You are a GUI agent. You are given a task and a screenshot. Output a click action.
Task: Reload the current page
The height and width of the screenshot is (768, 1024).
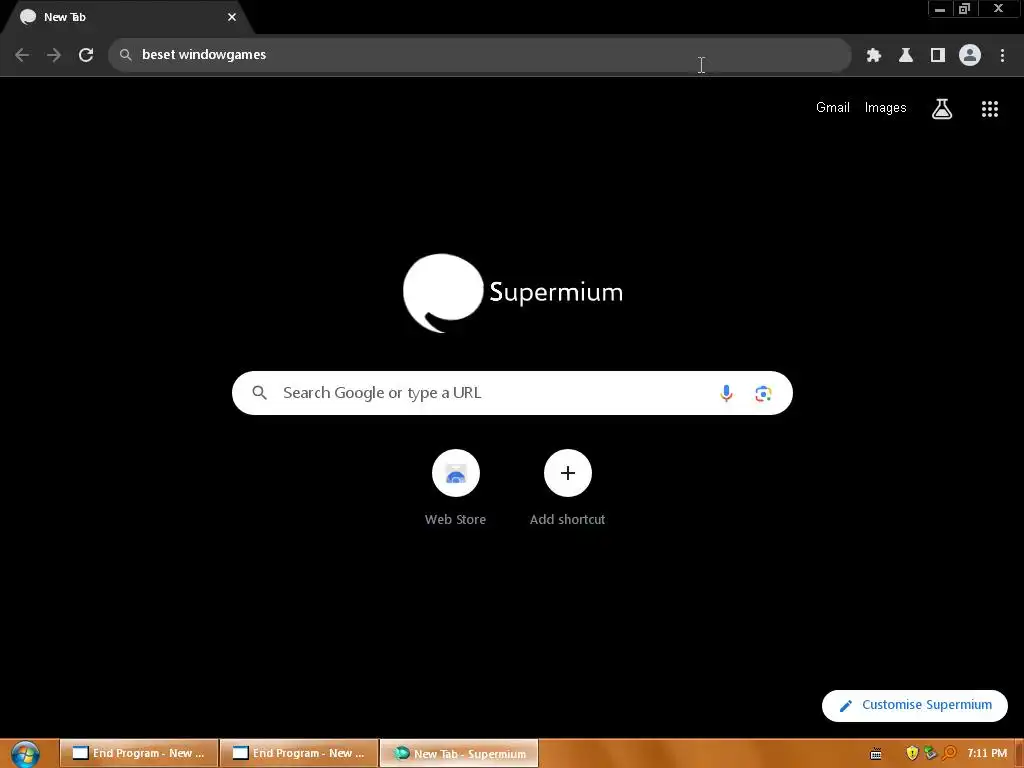[x=86, y=55]
